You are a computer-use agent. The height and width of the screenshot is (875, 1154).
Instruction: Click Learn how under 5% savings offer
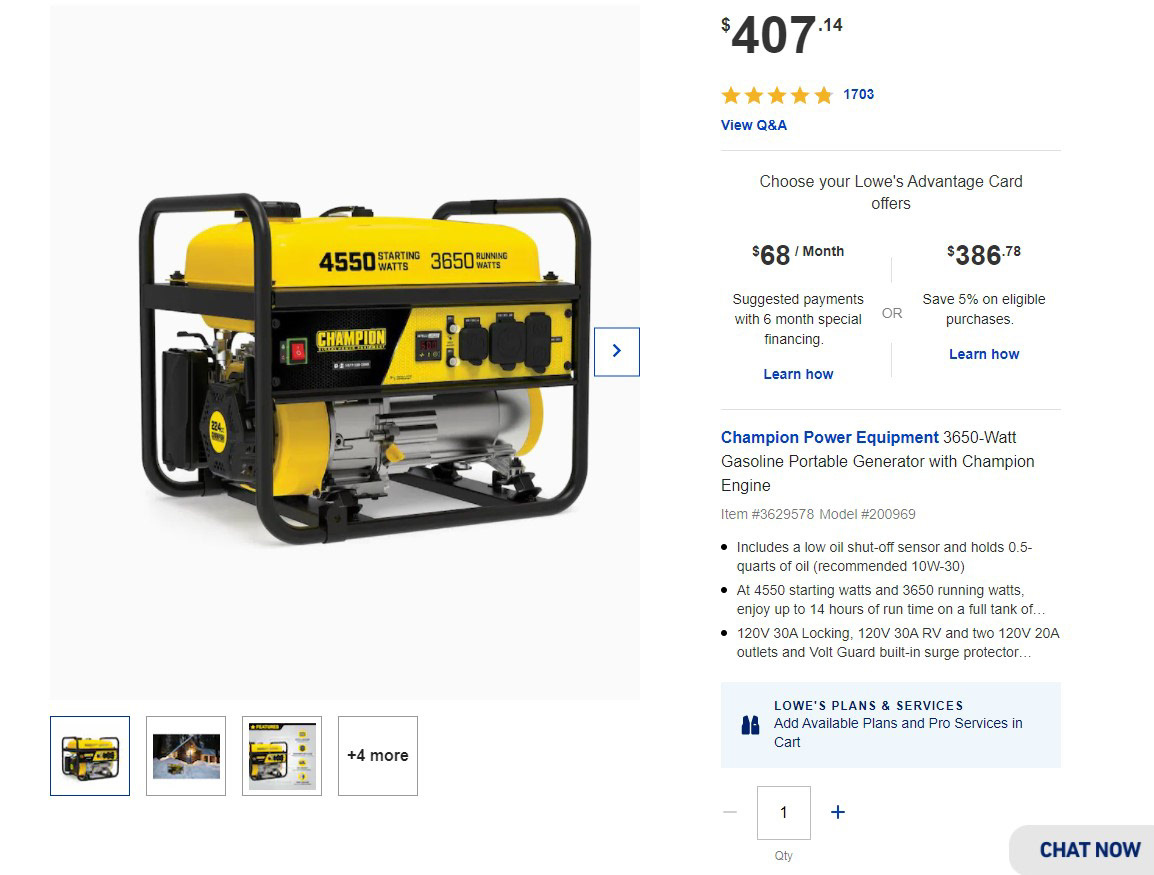coord(984,354)
